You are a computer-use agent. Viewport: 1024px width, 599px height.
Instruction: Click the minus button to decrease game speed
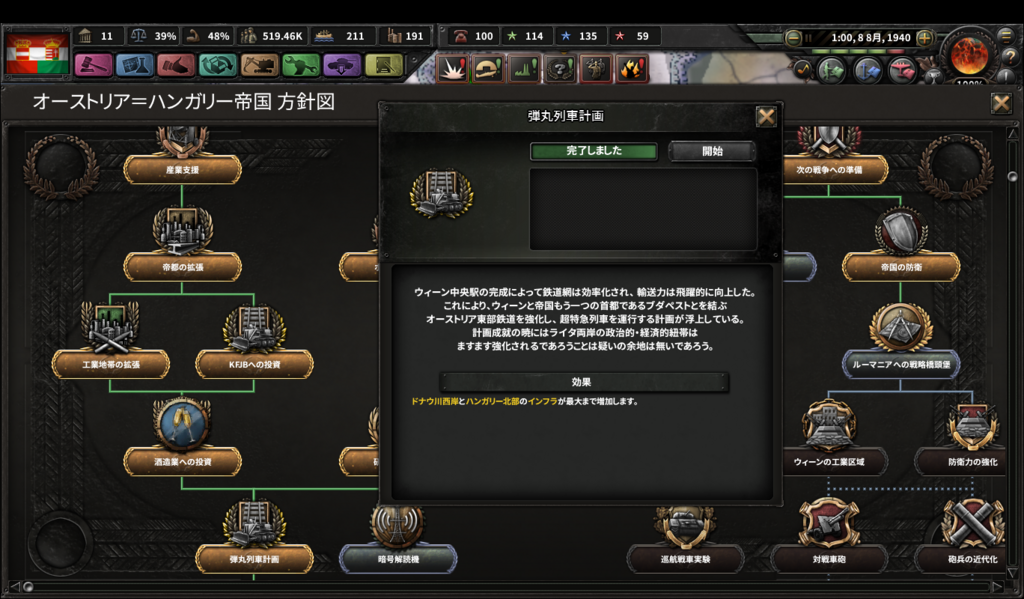[793, 38]
